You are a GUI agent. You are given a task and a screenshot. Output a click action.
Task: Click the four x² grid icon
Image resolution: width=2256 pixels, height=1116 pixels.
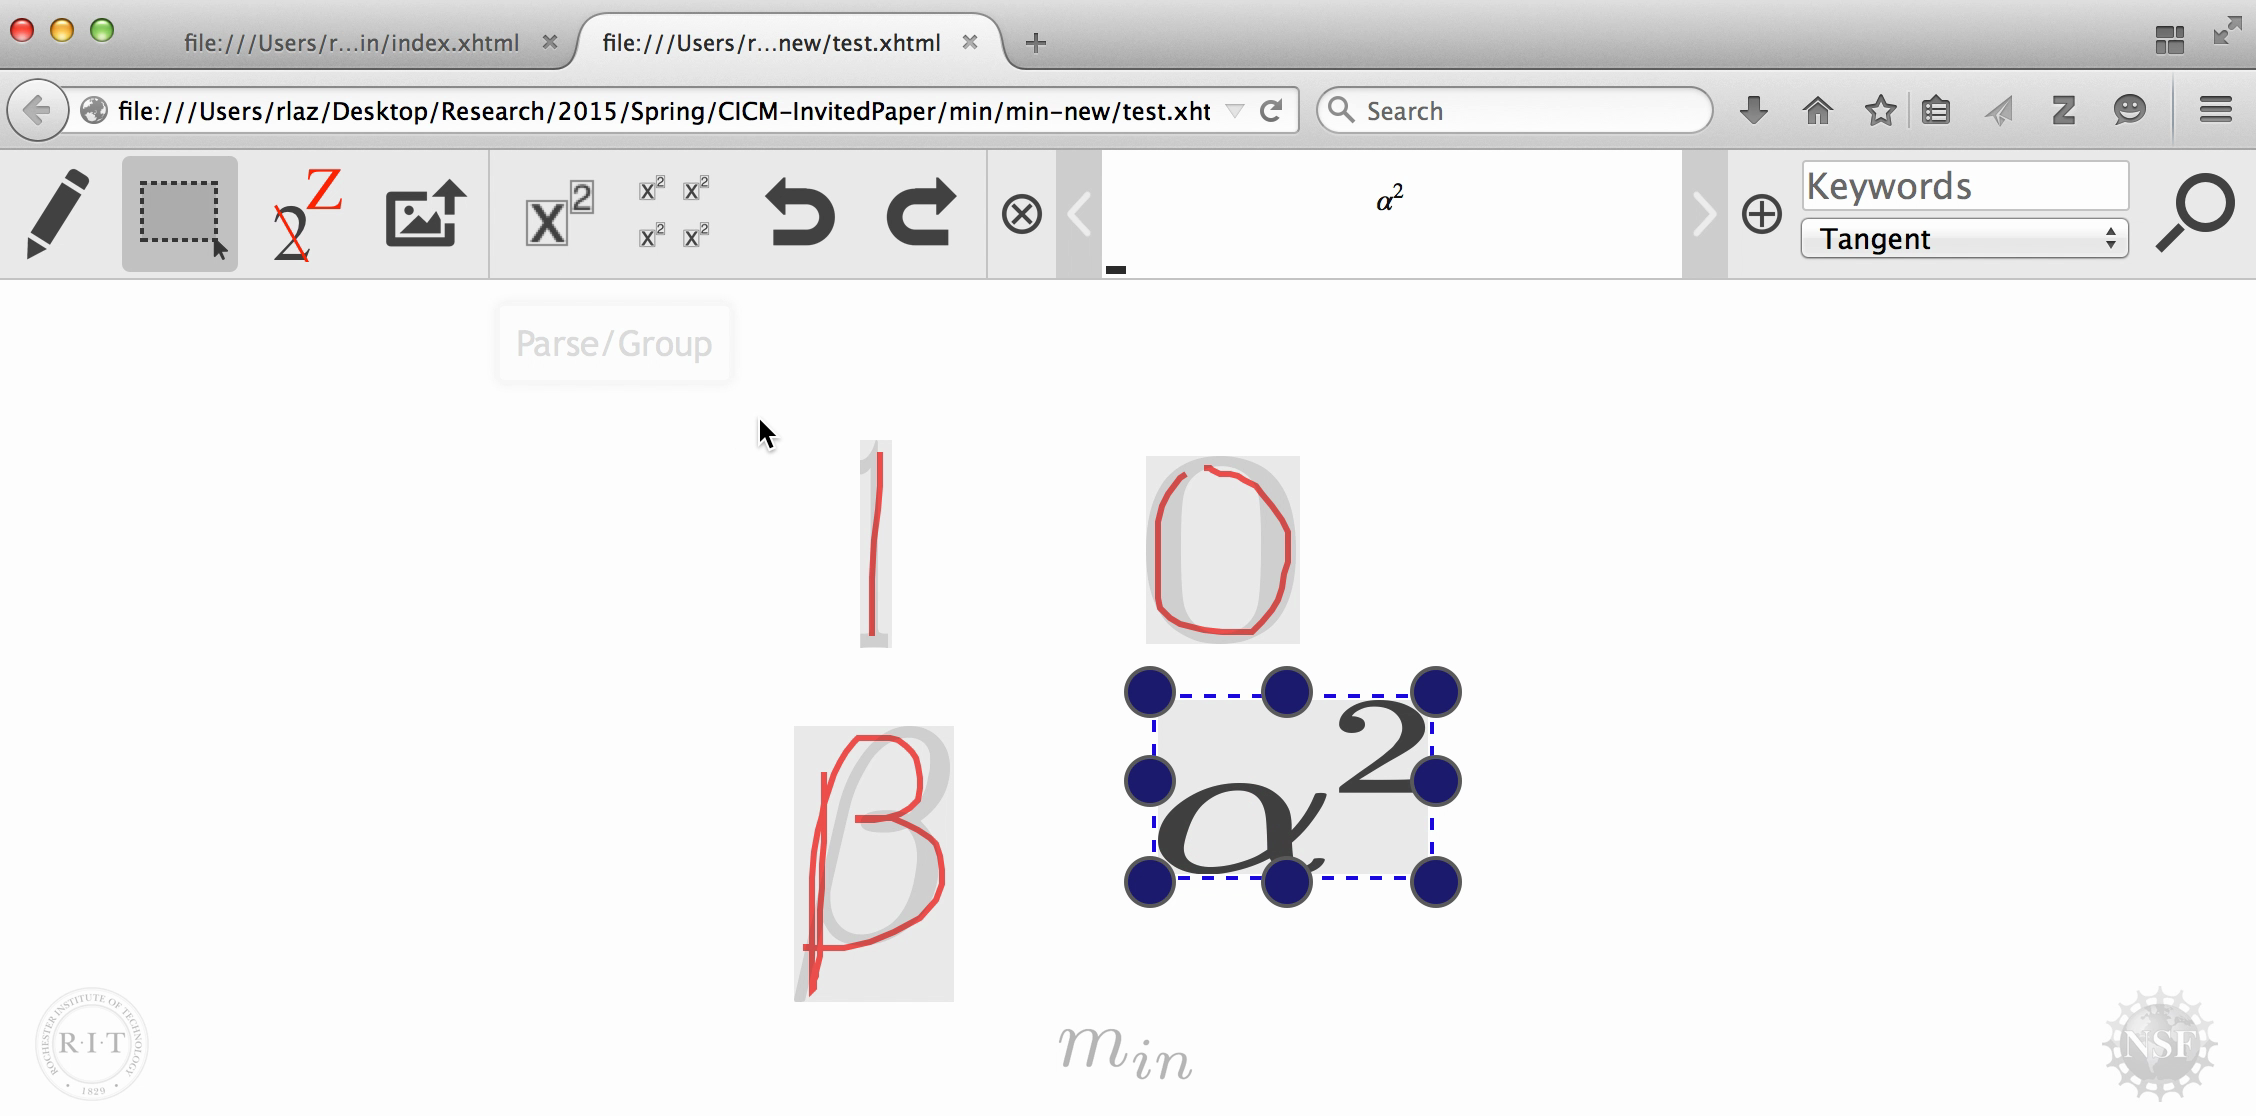point(674,214)
